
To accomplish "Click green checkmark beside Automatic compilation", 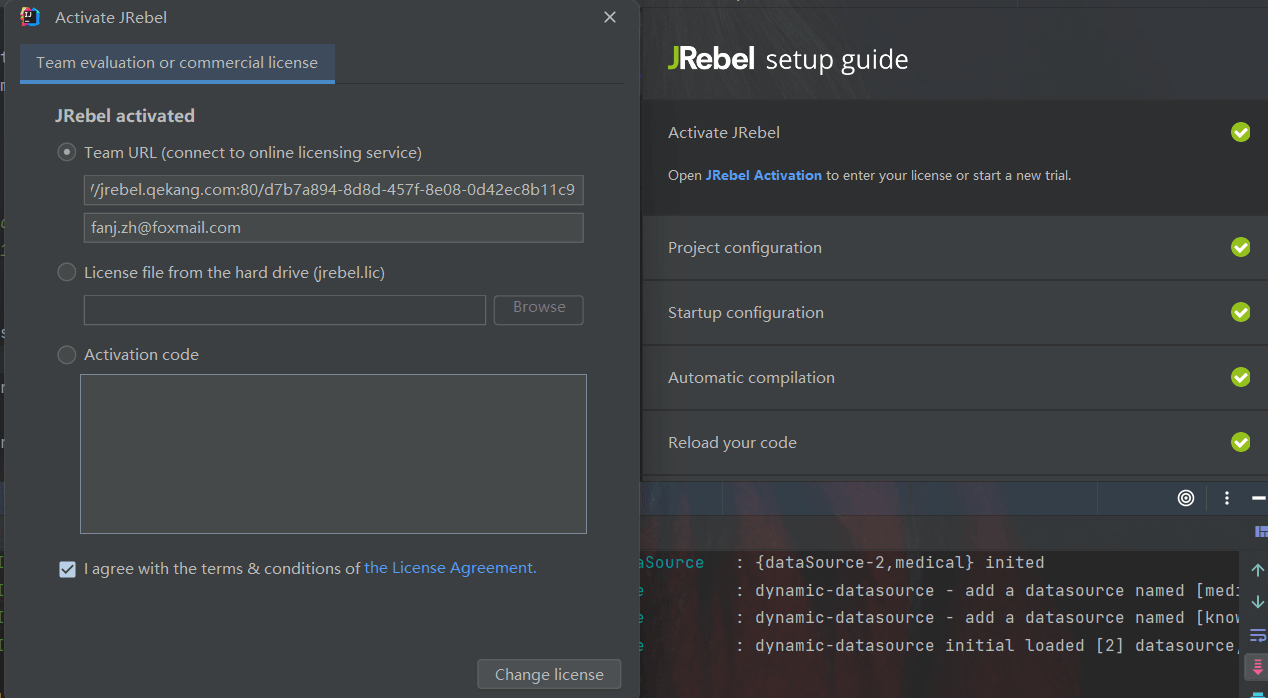I will (x=1240, y=377).
